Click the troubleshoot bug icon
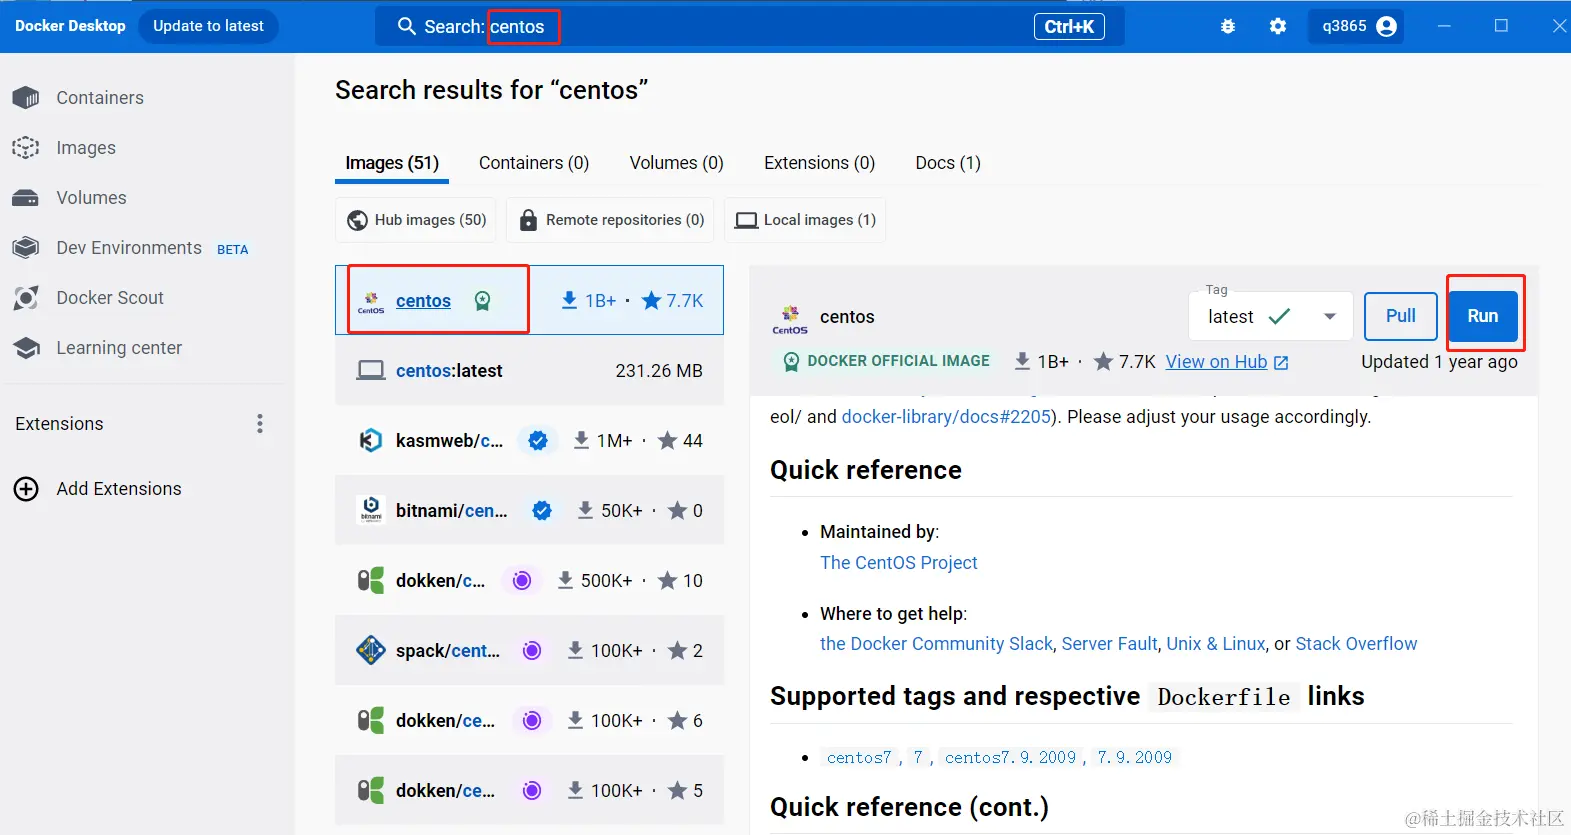The width and height of the screenshot is (1571, 835). point(1228,27)
